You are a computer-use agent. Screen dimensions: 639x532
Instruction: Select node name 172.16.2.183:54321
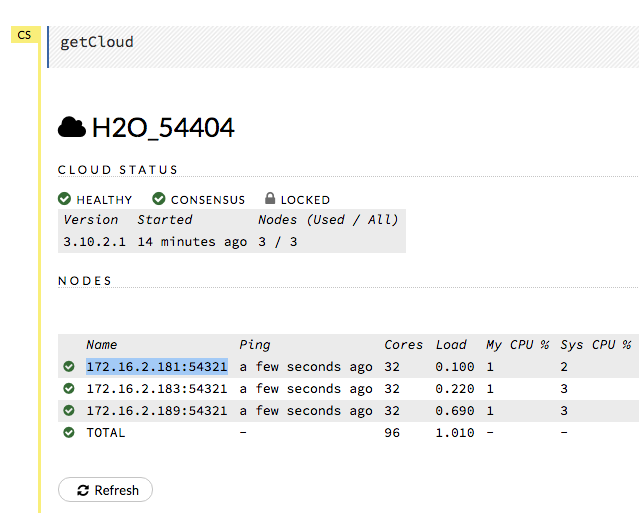click(156, 389)
